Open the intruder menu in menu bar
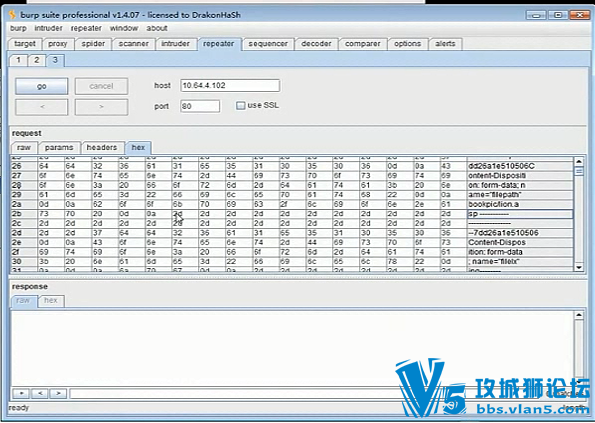This screenshot has height=423, width=595. [x=48, y=28]
